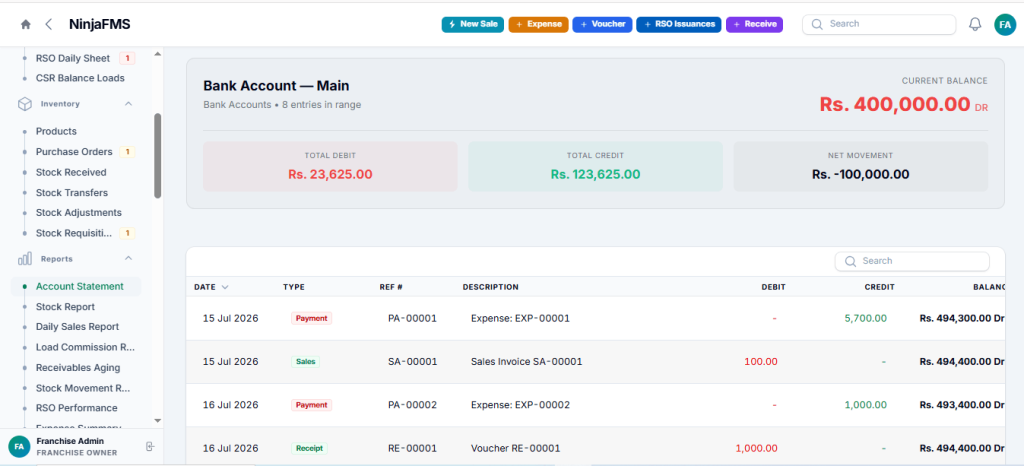Click the Type column header
Image resolution: width=1024 pixels, height=466 pixels.
point(293,287)
